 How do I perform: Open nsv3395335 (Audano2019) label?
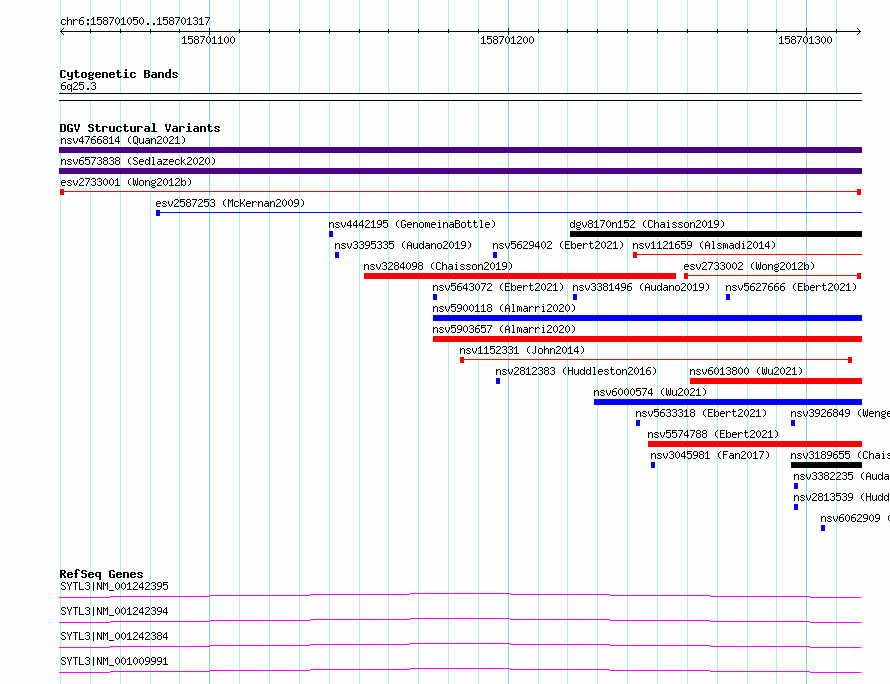coord(403,245)
